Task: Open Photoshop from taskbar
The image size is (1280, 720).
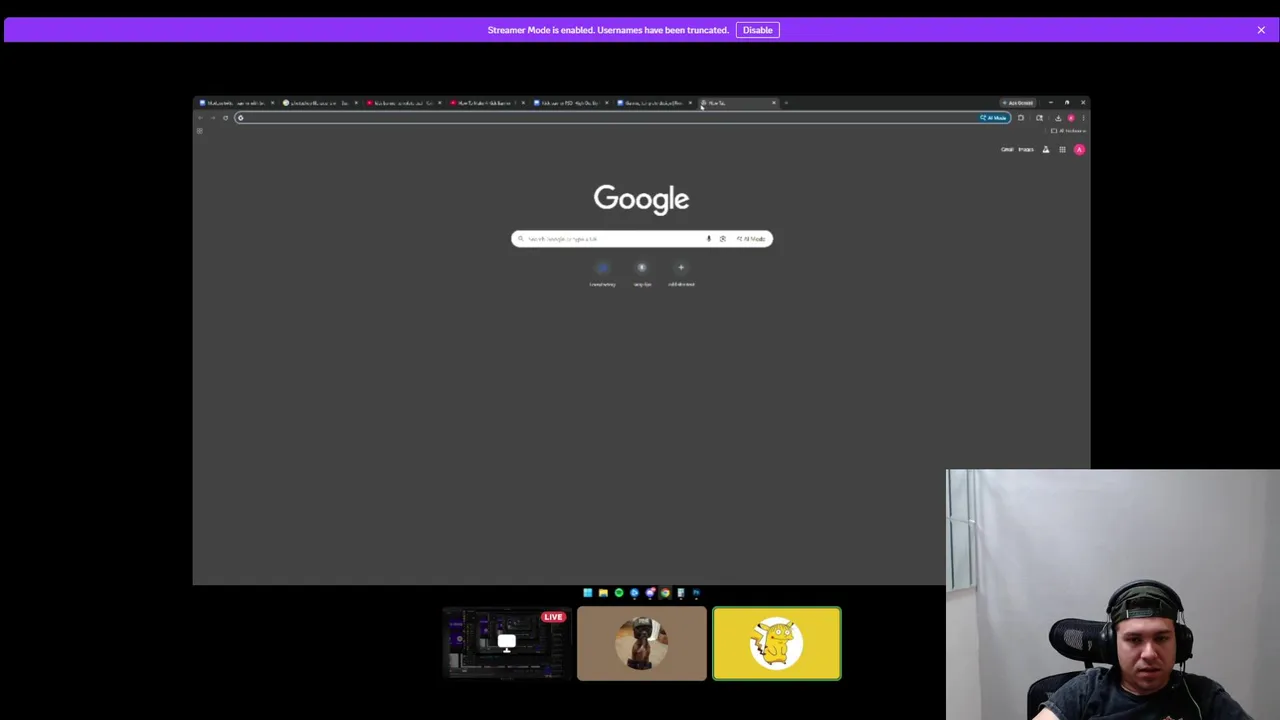Action: [x=696, y=593]
